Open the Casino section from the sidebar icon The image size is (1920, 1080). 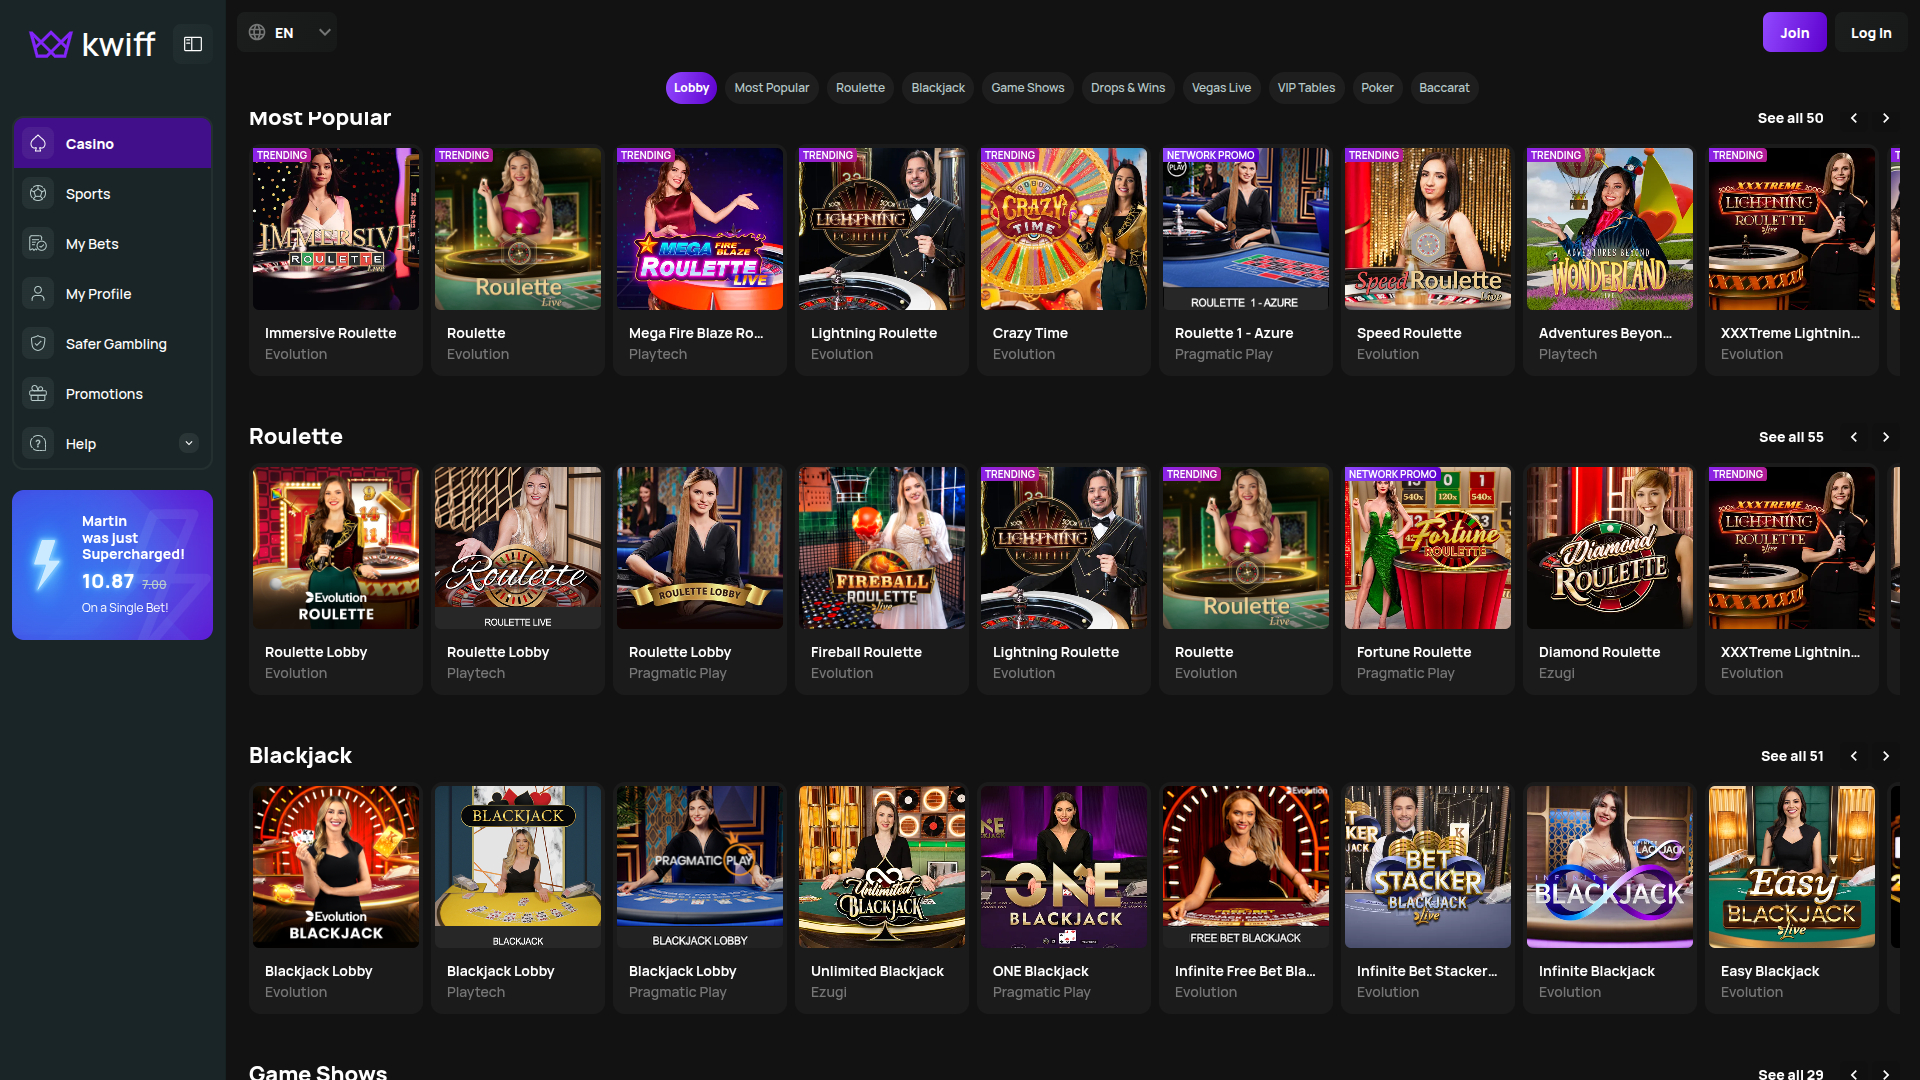(x=38, y=143)
